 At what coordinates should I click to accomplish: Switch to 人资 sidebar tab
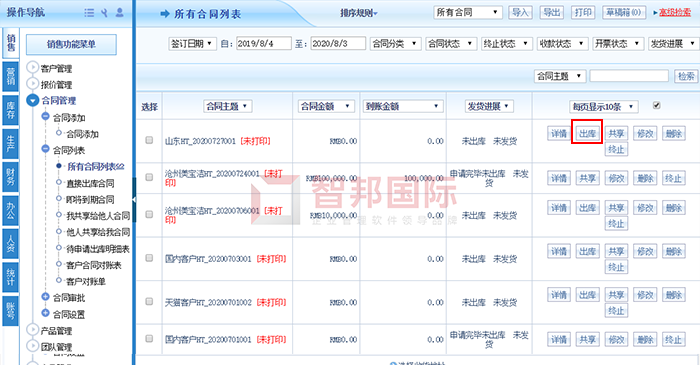(x=11, y=244)
